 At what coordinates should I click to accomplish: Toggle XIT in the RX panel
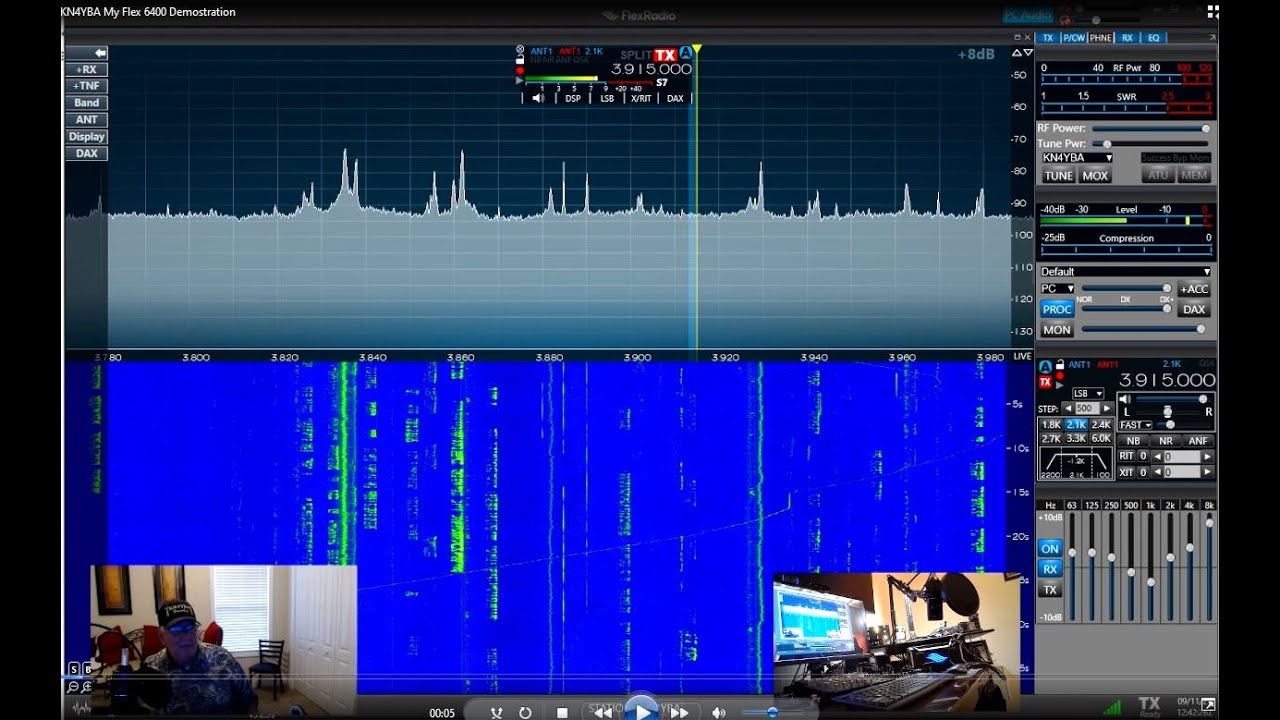[1125, 472]
